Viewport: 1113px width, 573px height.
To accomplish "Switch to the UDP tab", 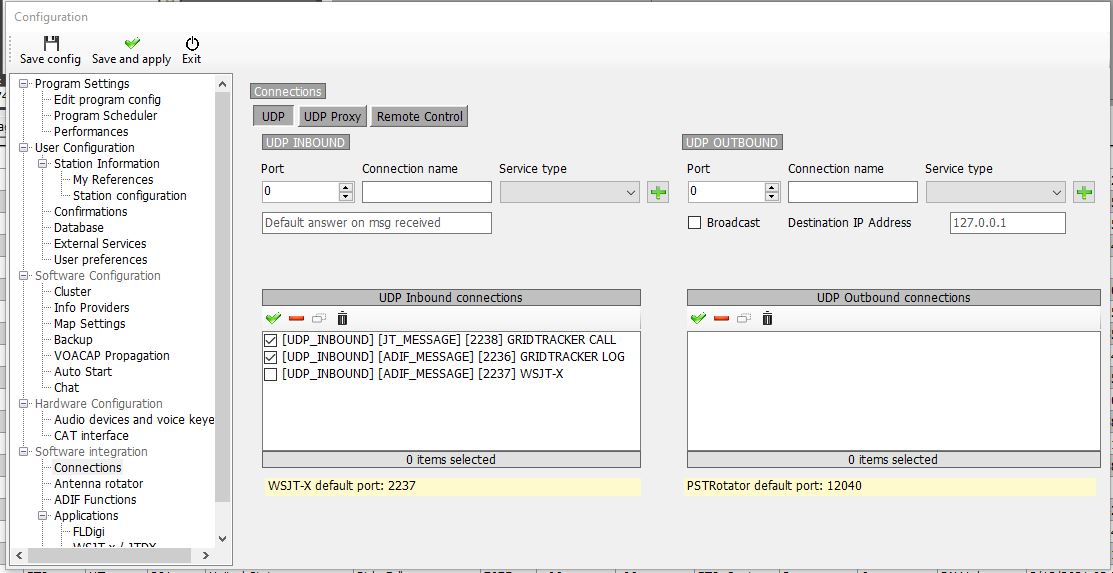I will click(x=273, y=116).
